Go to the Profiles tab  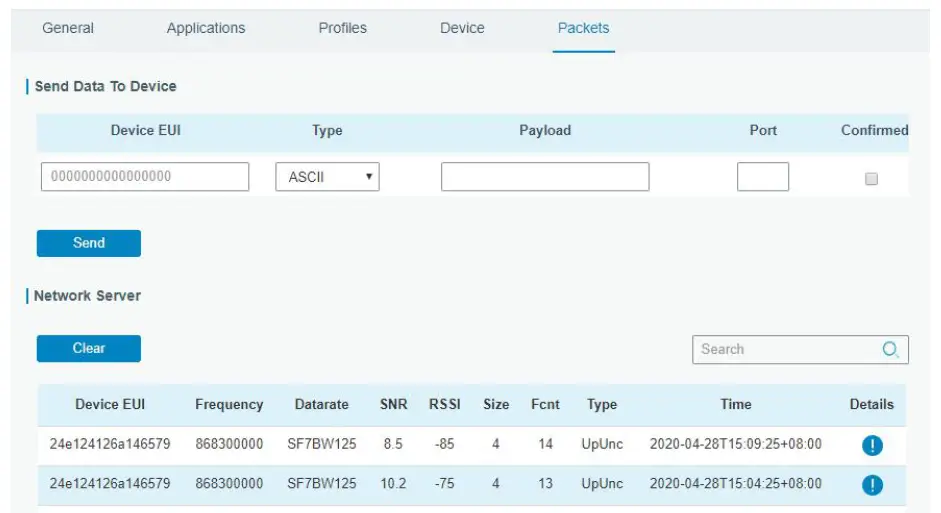(342, 28)
